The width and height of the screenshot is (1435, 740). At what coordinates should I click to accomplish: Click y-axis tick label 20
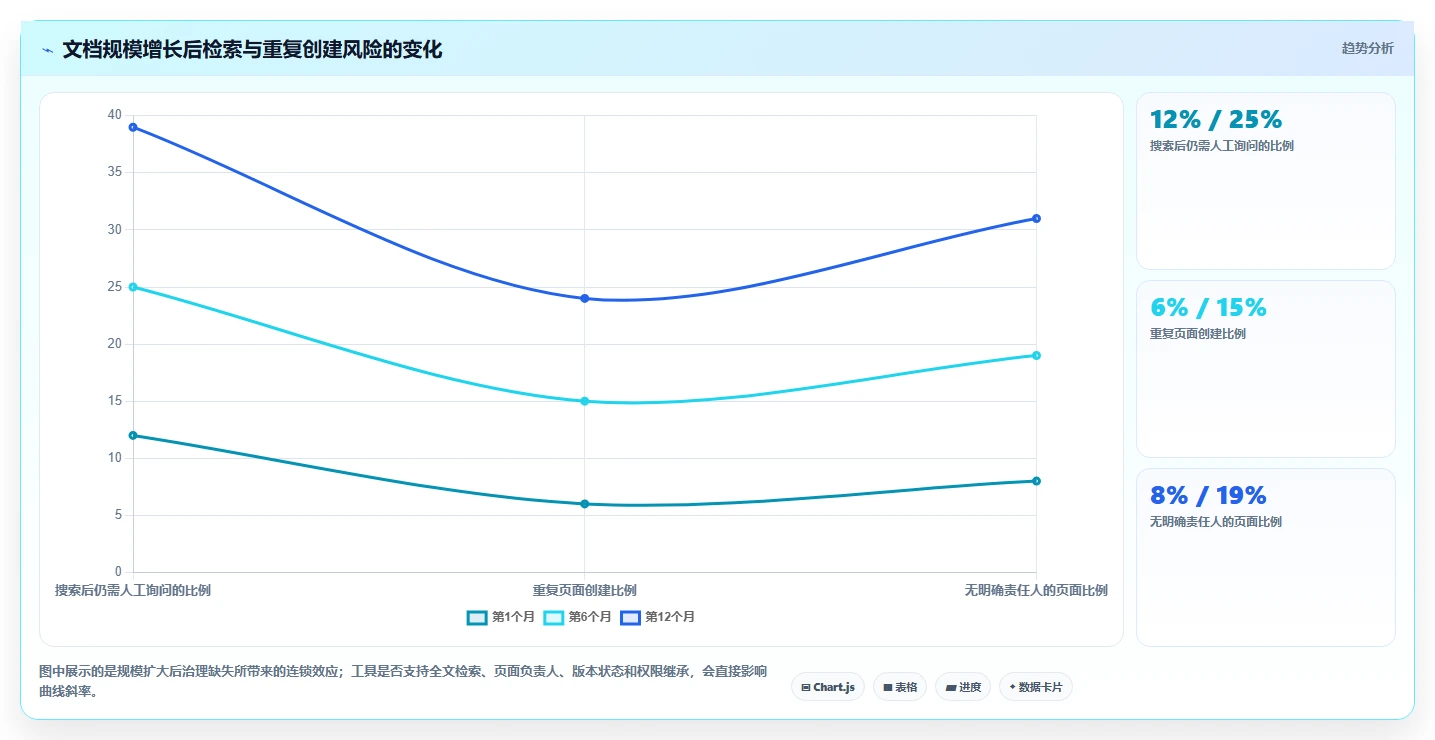click(x=114, y=344)
